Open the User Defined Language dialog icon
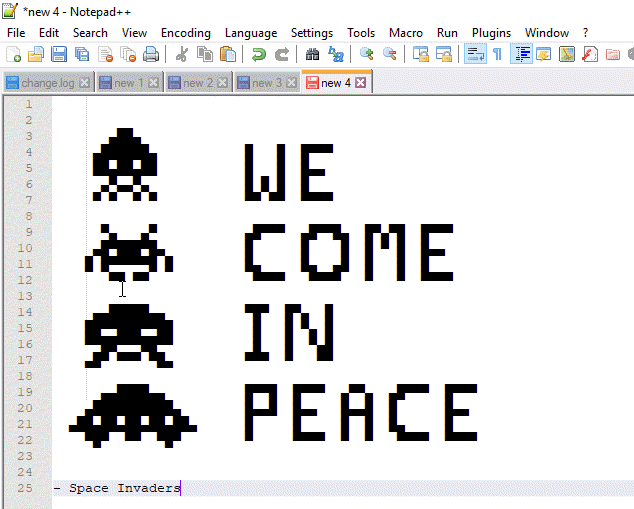The width and height of the screenshot is (634, 509). [544, 54]
